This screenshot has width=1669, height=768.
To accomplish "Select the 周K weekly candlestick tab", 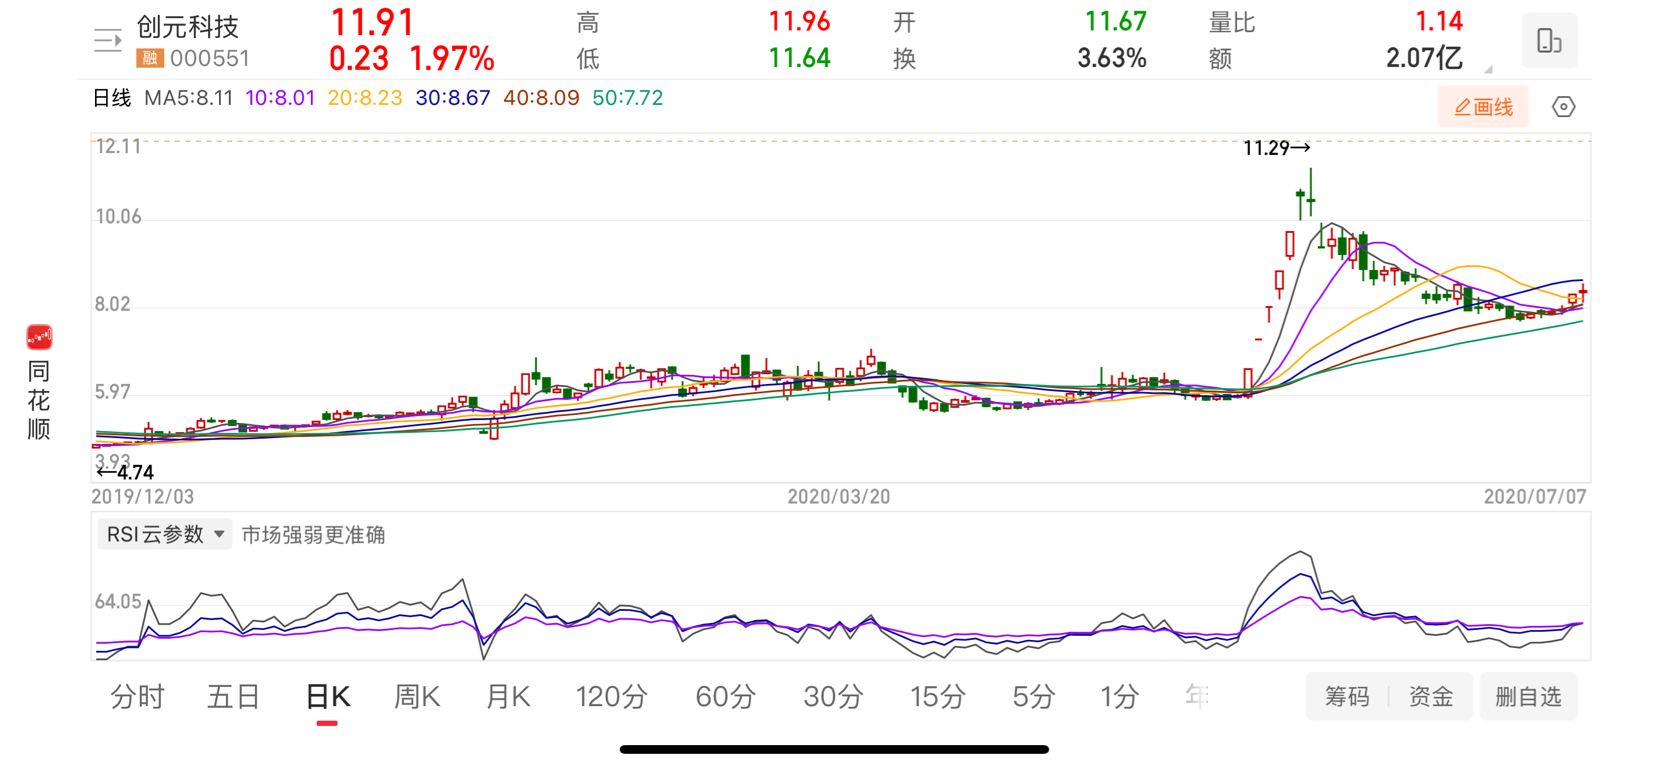I will tap(417, 696).
